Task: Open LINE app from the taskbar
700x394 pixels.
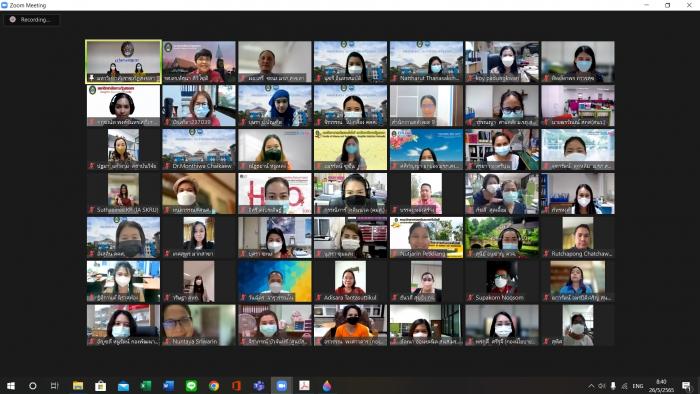Action: pyautogui.click(x=192, y=386)
